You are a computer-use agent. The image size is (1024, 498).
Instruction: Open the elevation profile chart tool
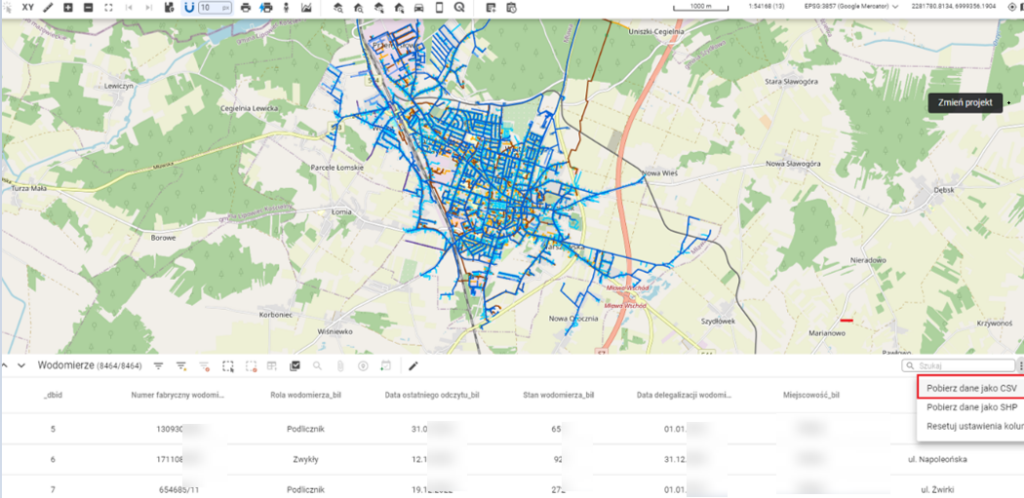coord(305,7)
